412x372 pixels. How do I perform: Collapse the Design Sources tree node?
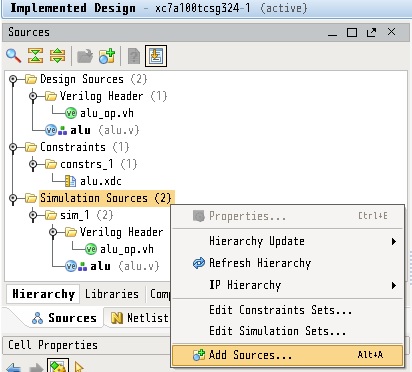point(13,79)
